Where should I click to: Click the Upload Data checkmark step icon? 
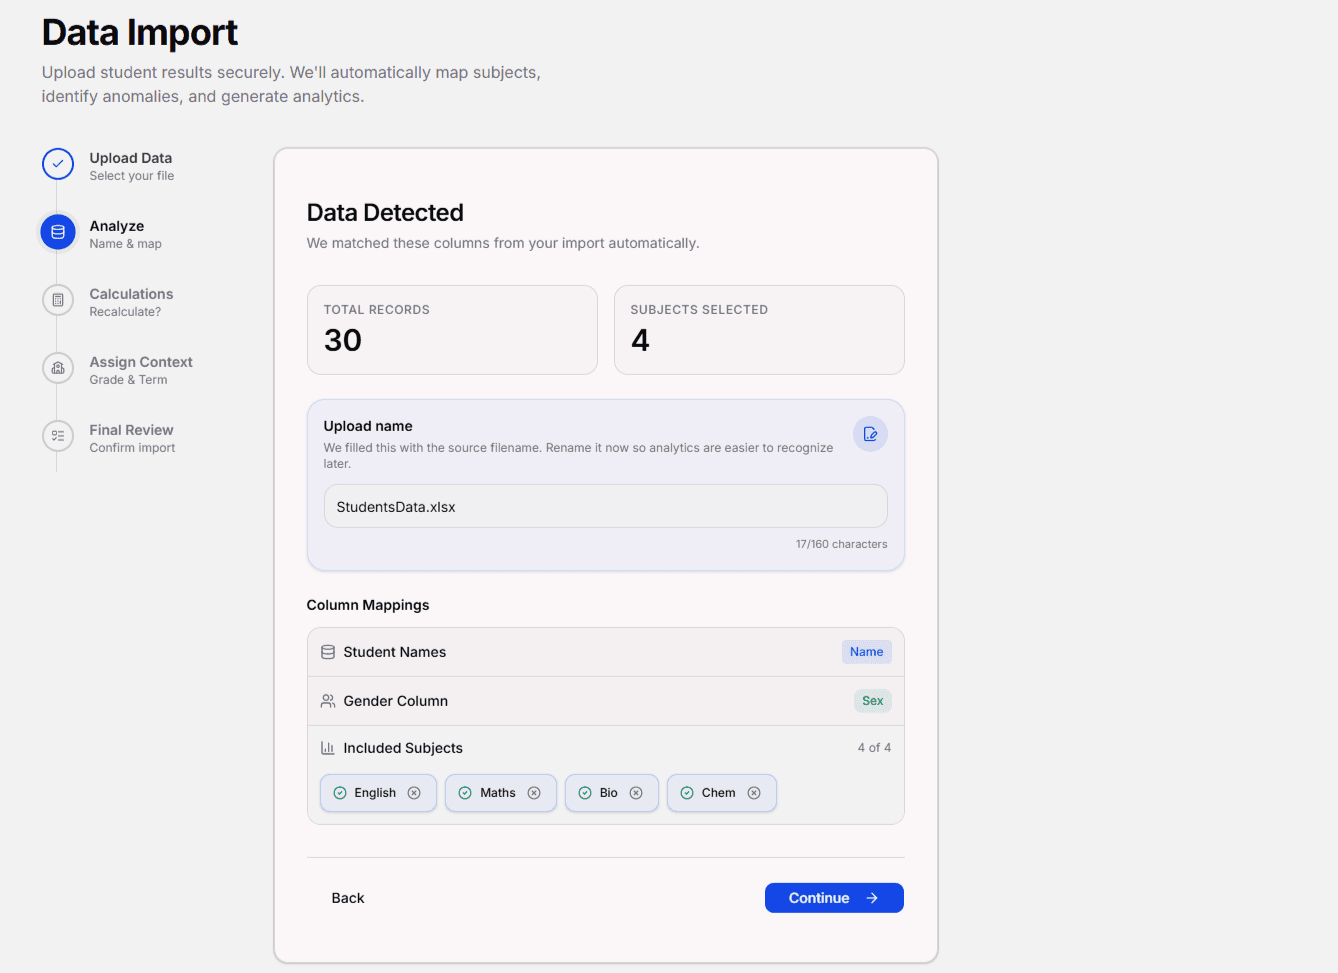click(58, 164)
